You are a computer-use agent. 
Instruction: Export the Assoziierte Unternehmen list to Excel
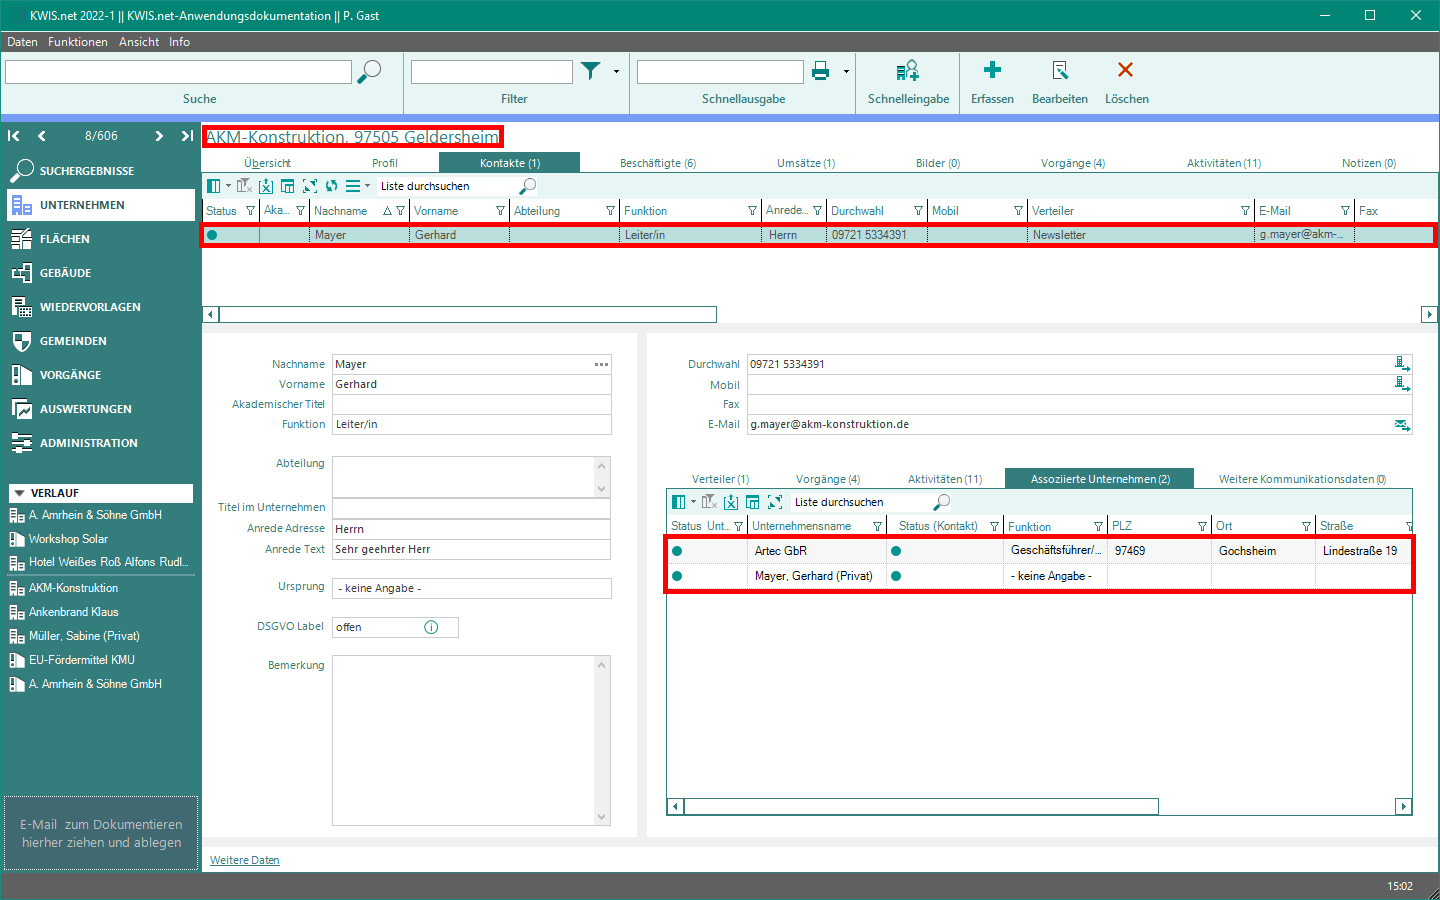tap(731, 502)
